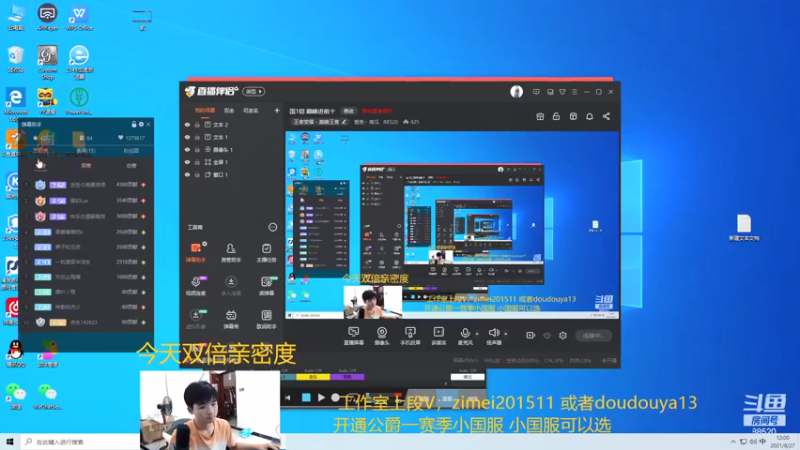This screenshot has height=450, width=800.
Task: Open 多人连麦 tool in the toolbox
Action: pyautogui.click(x=231, y=286)
